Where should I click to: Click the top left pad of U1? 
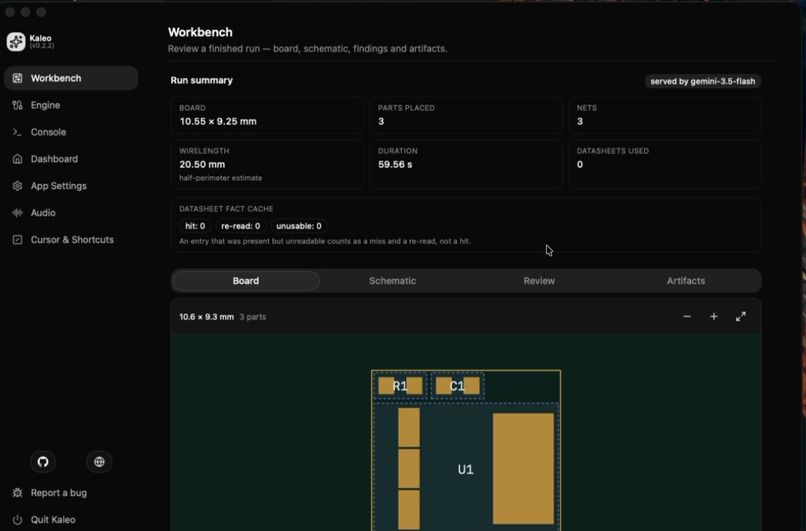[x=409, y=428]
